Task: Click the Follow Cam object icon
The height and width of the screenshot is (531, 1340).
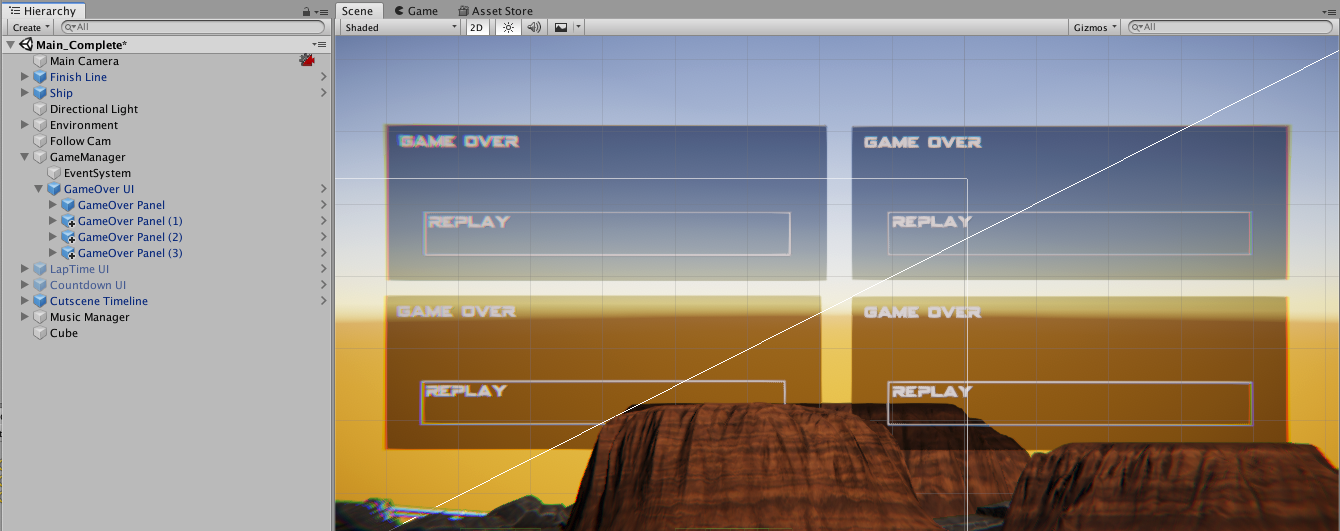Action: click(x=40, y=141)
